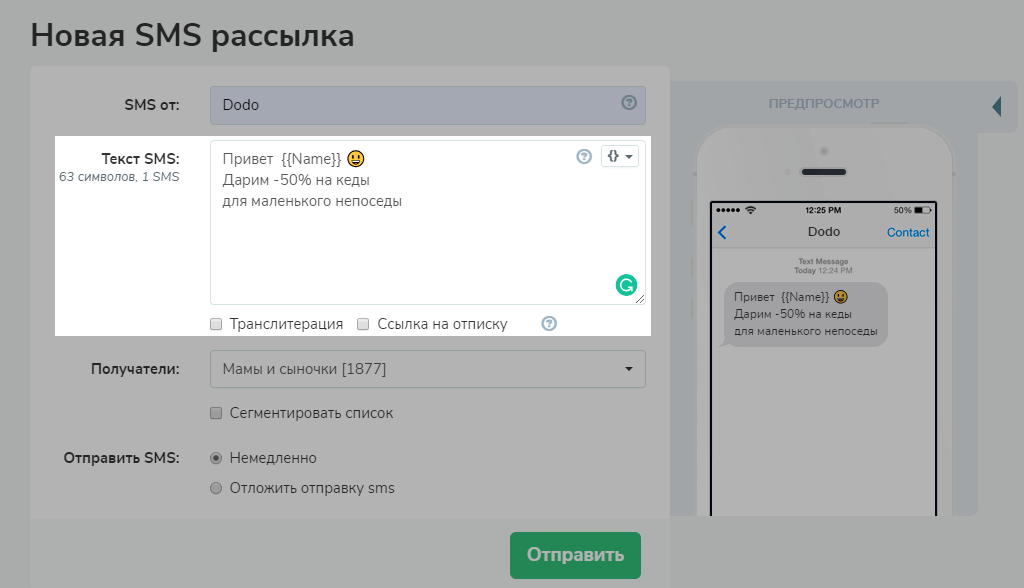Screen dimensions: 1024x588
Task: Expand the variable picker dropdown arrow
Action: click(628, 156)
